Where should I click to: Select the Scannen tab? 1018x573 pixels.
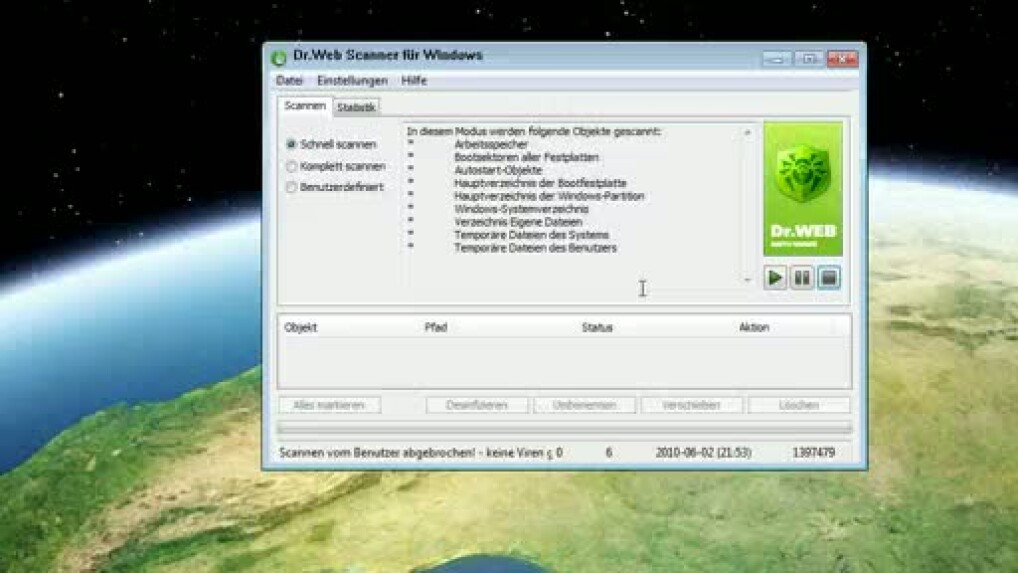[x=304, y=106]
